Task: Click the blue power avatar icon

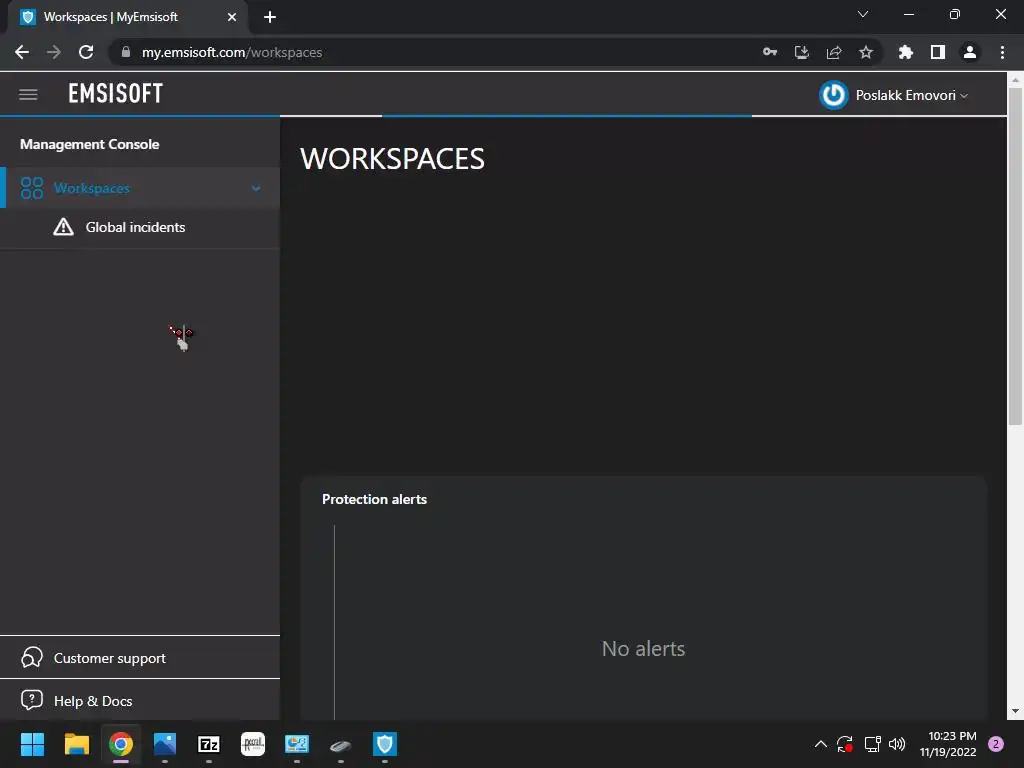Action: 833,95
